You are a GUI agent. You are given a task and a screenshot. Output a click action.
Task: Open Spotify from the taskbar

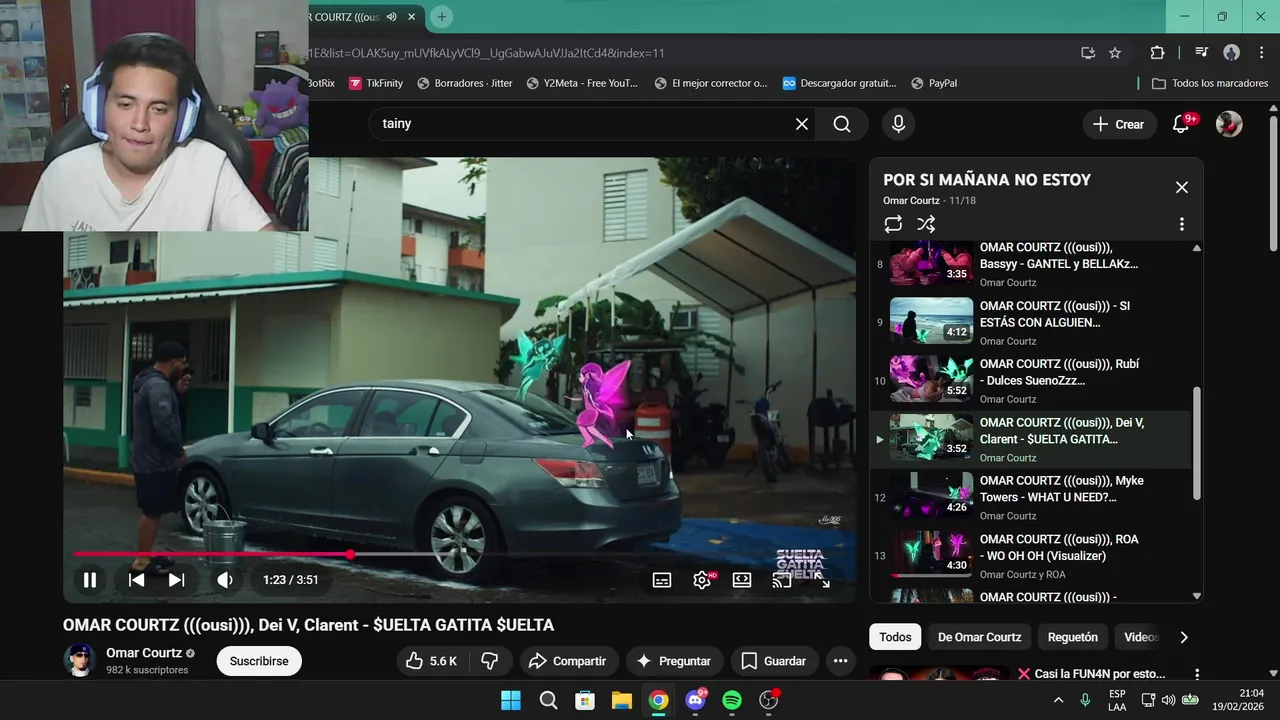(732, 700)
